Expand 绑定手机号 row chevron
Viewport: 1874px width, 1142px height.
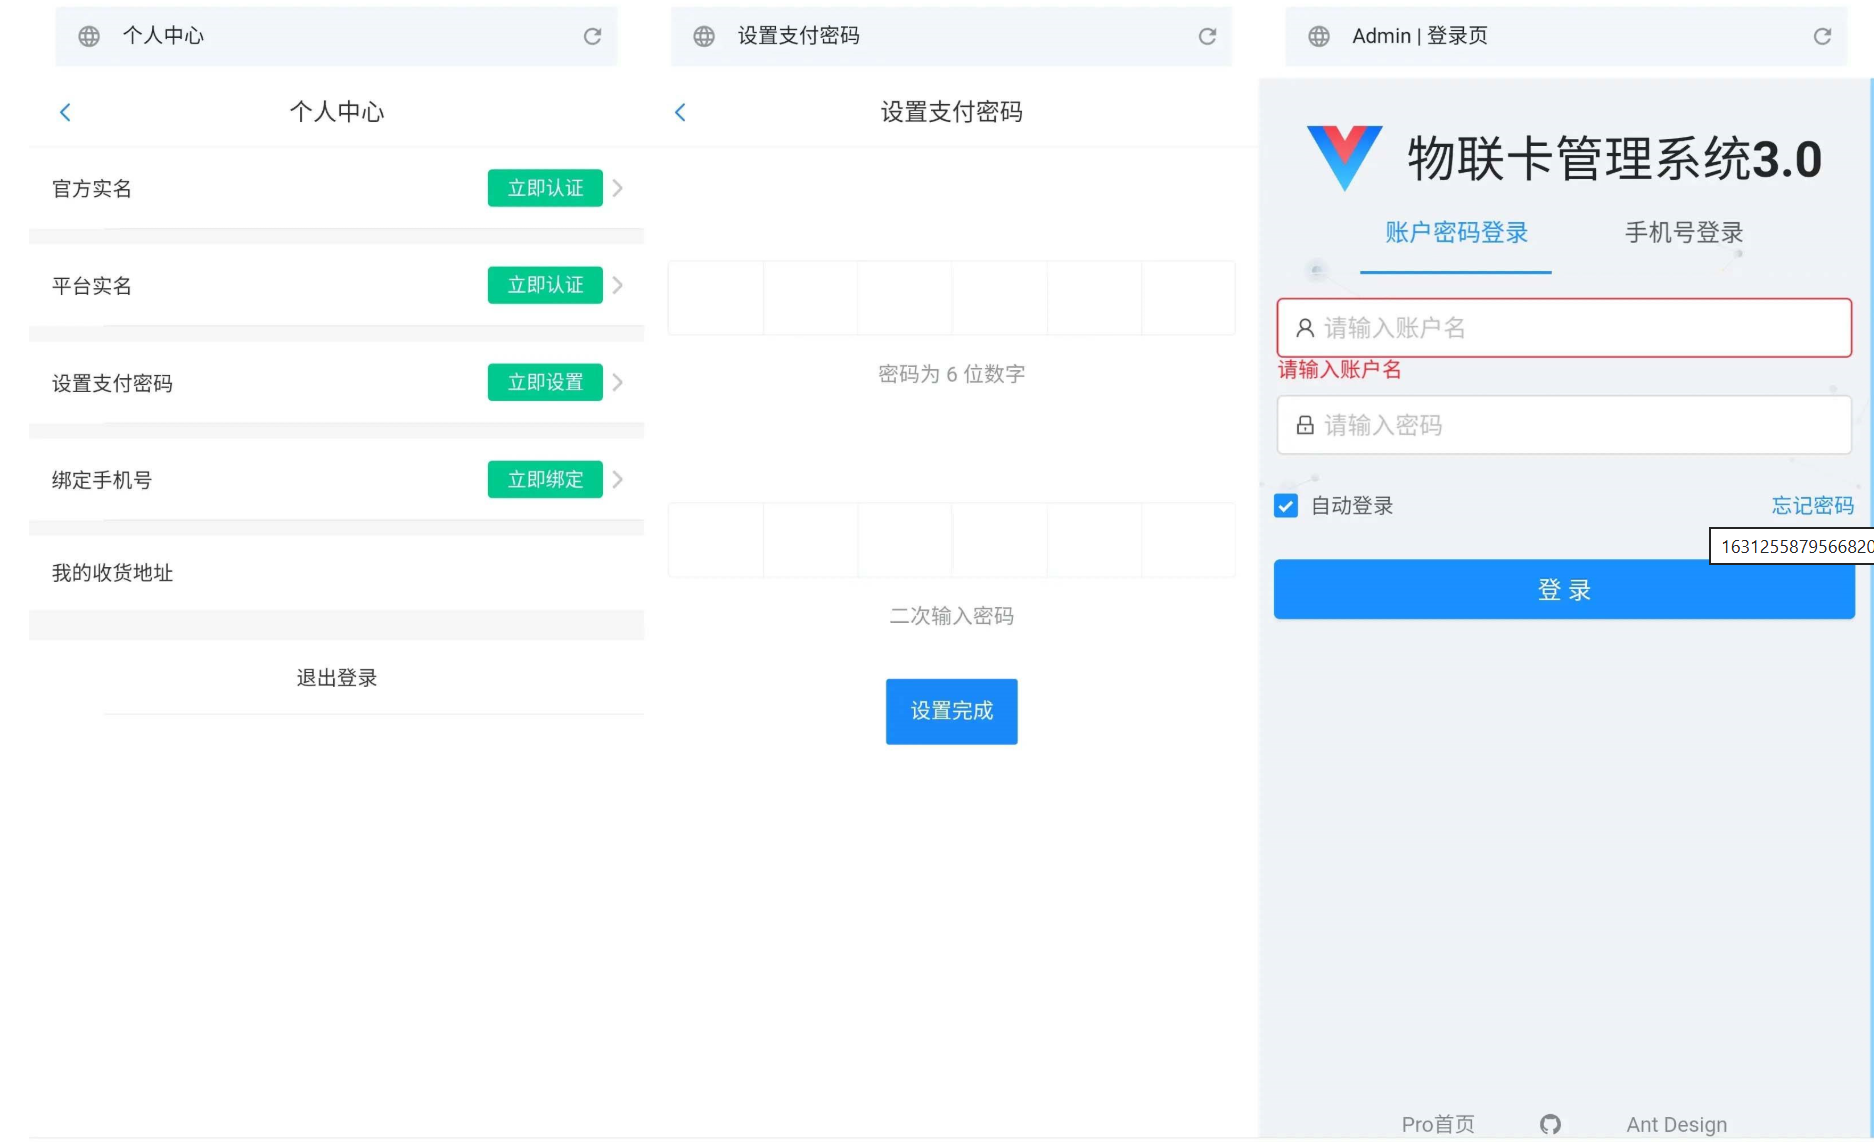(x=618, y=479)
